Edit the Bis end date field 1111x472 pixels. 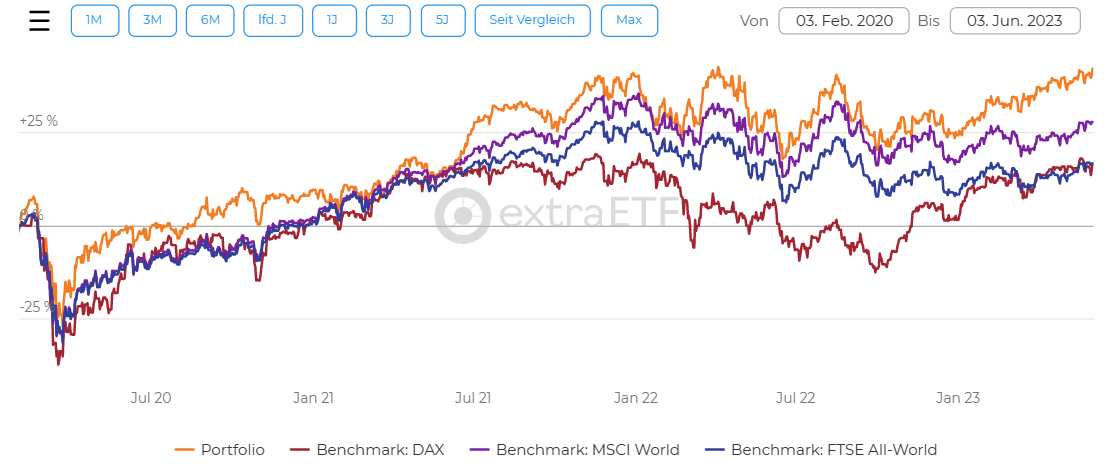pos(1014,21)
